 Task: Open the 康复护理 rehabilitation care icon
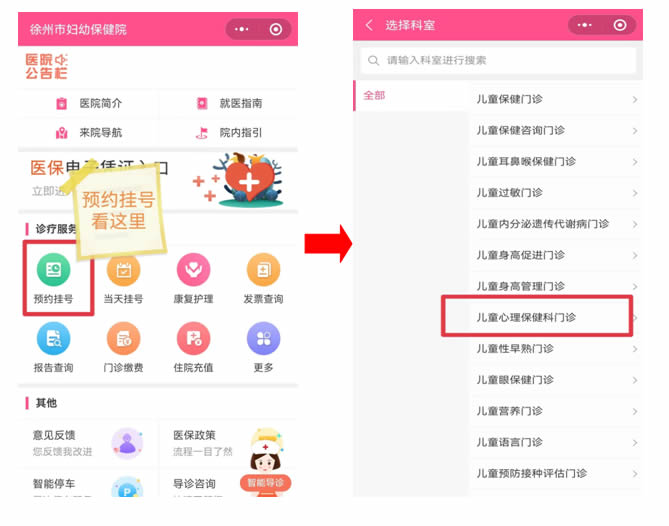(x=193, y=270)
